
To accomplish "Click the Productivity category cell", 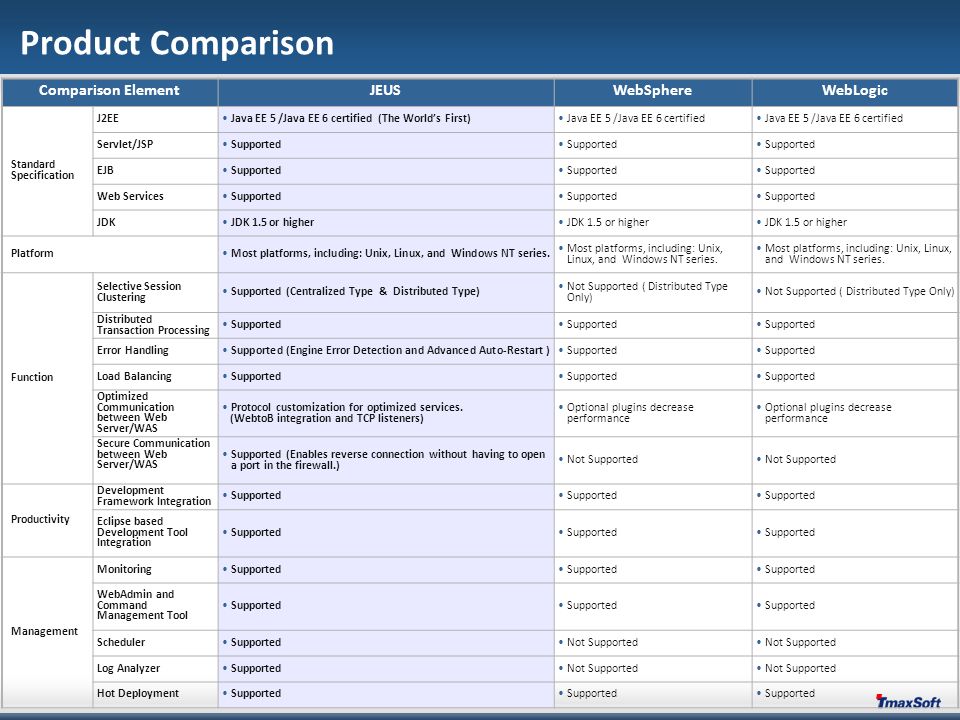I will pos(47,520).
